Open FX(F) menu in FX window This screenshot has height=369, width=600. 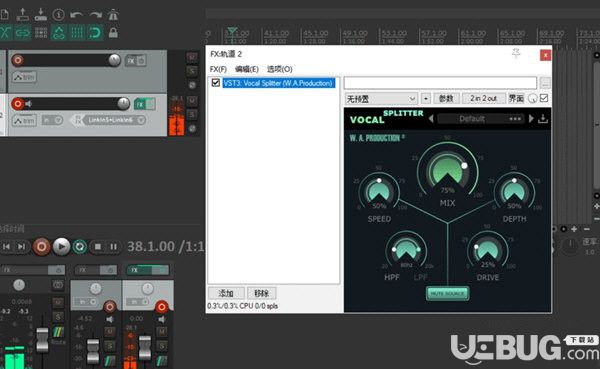point(218,69)
